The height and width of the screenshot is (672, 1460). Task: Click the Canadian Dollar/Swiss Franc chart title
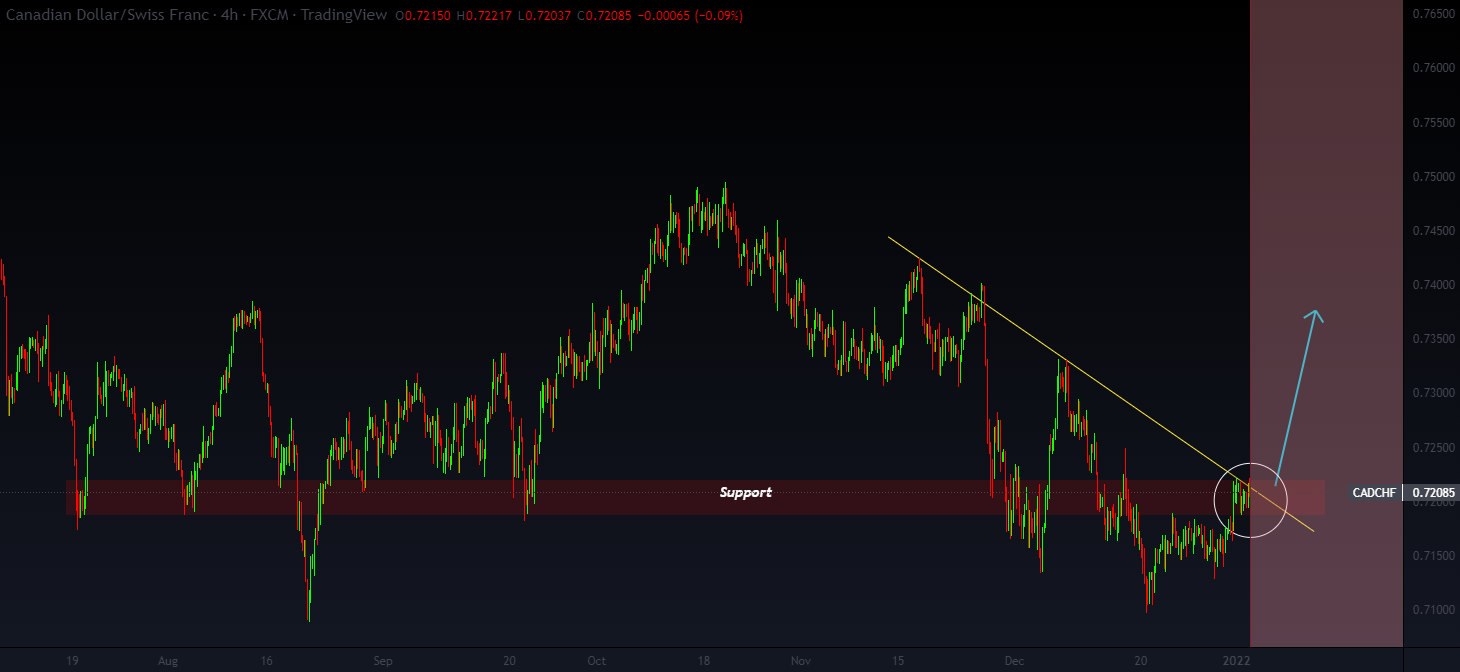pos(108,16)
